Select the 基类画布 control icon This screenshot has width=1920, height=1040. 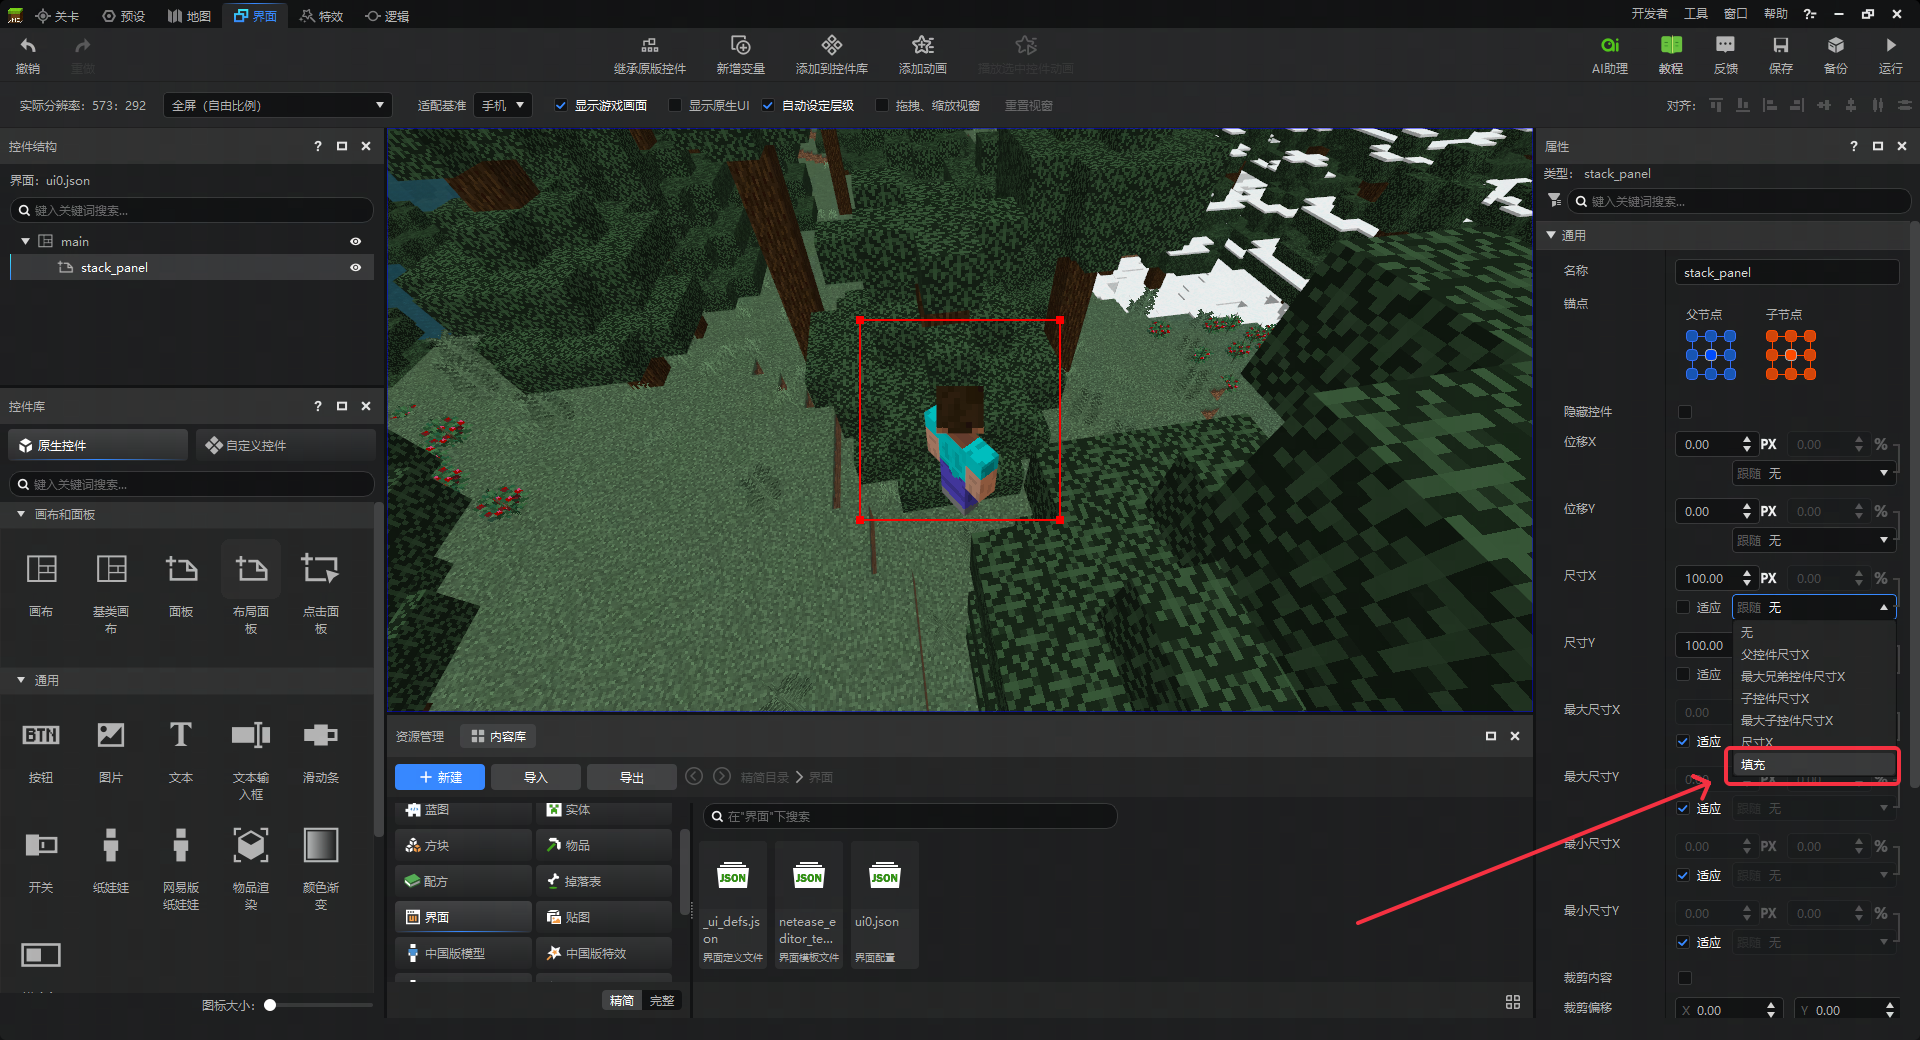pyautogui.click(x=111, y=569)
